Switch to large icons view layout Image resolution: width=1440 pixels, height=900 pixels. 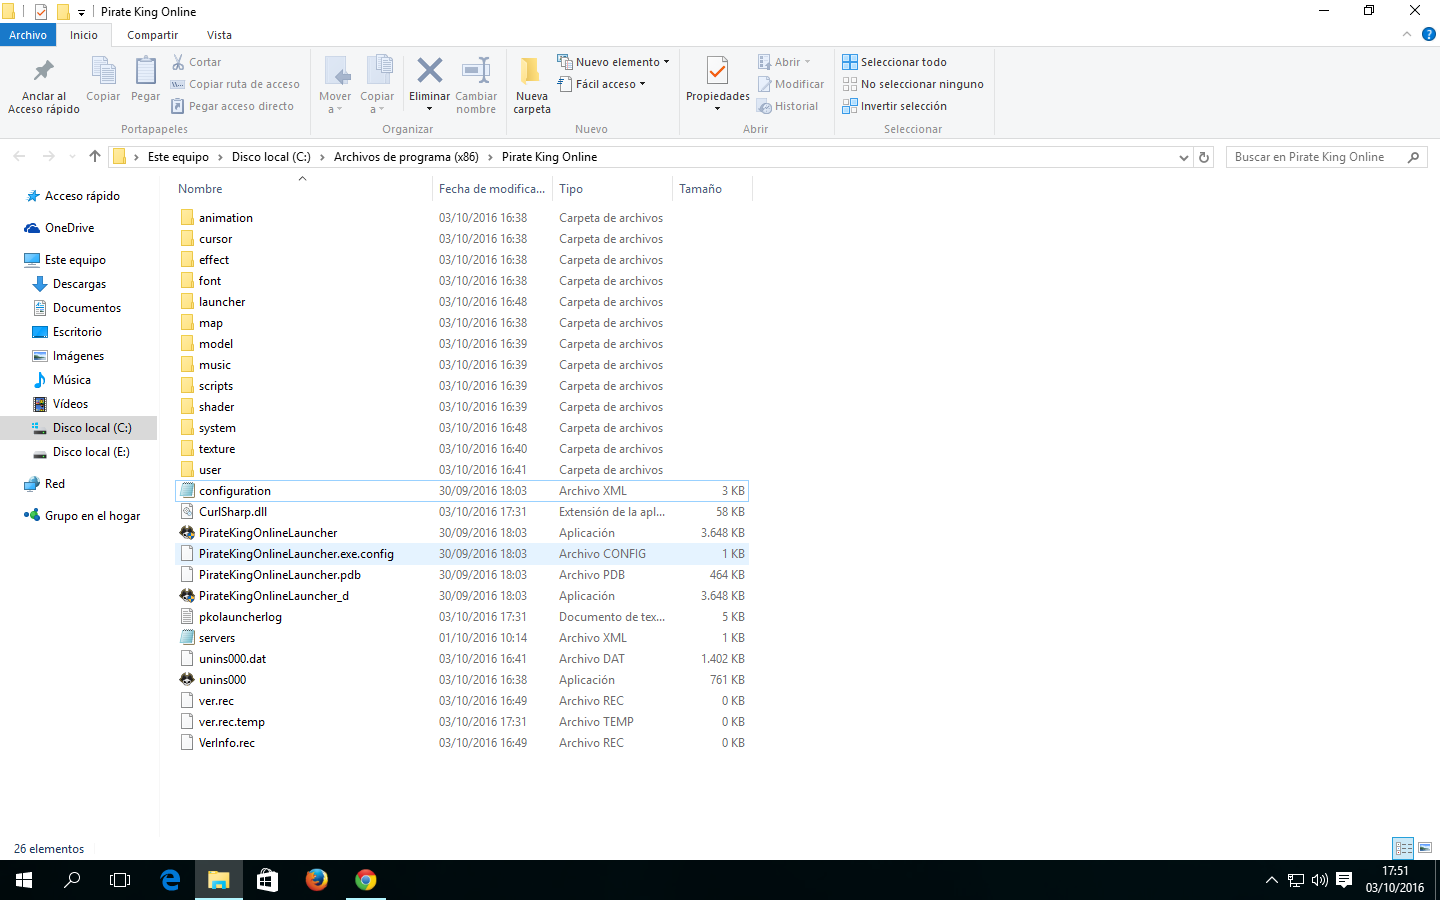coord(1425,848)
